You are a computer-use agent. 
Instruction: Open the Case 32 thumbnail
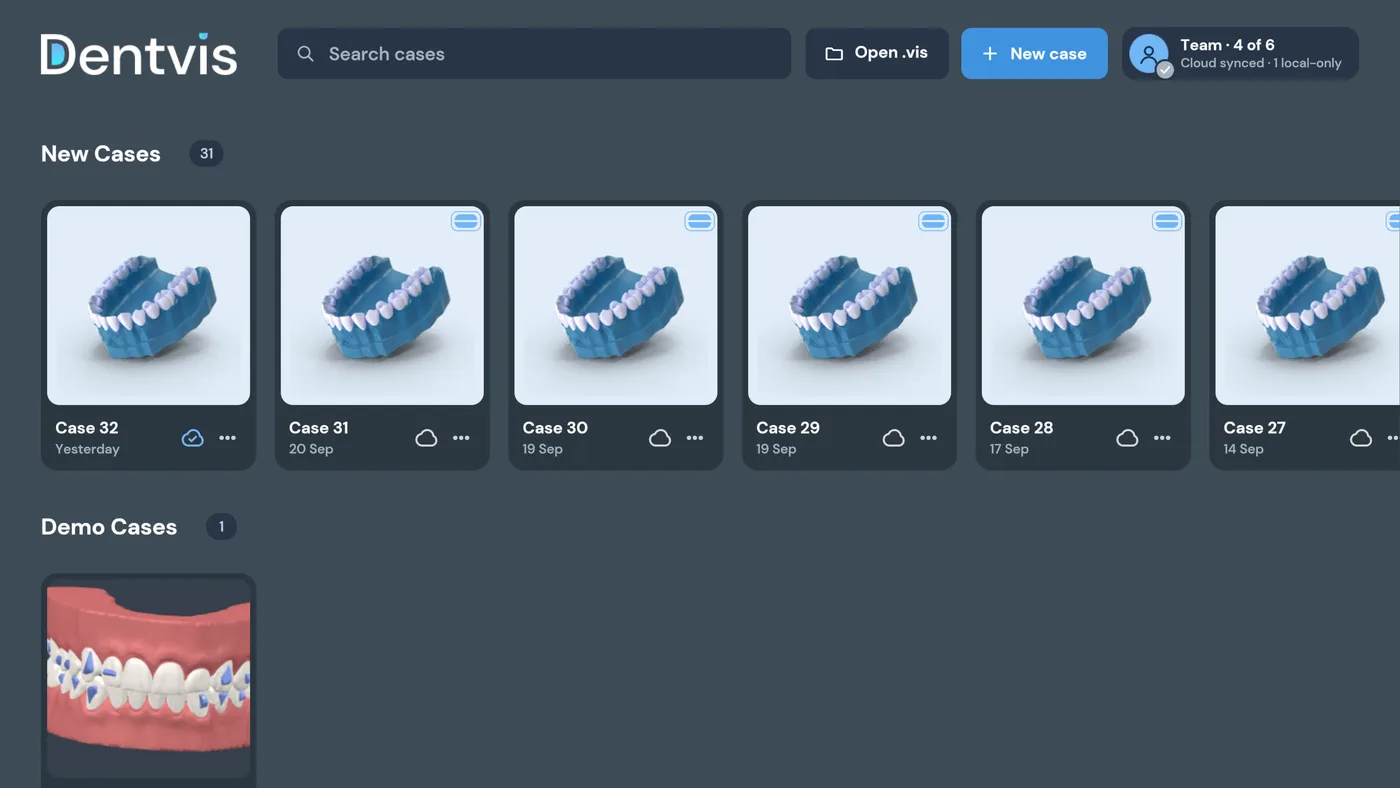[x=148, y=305]
